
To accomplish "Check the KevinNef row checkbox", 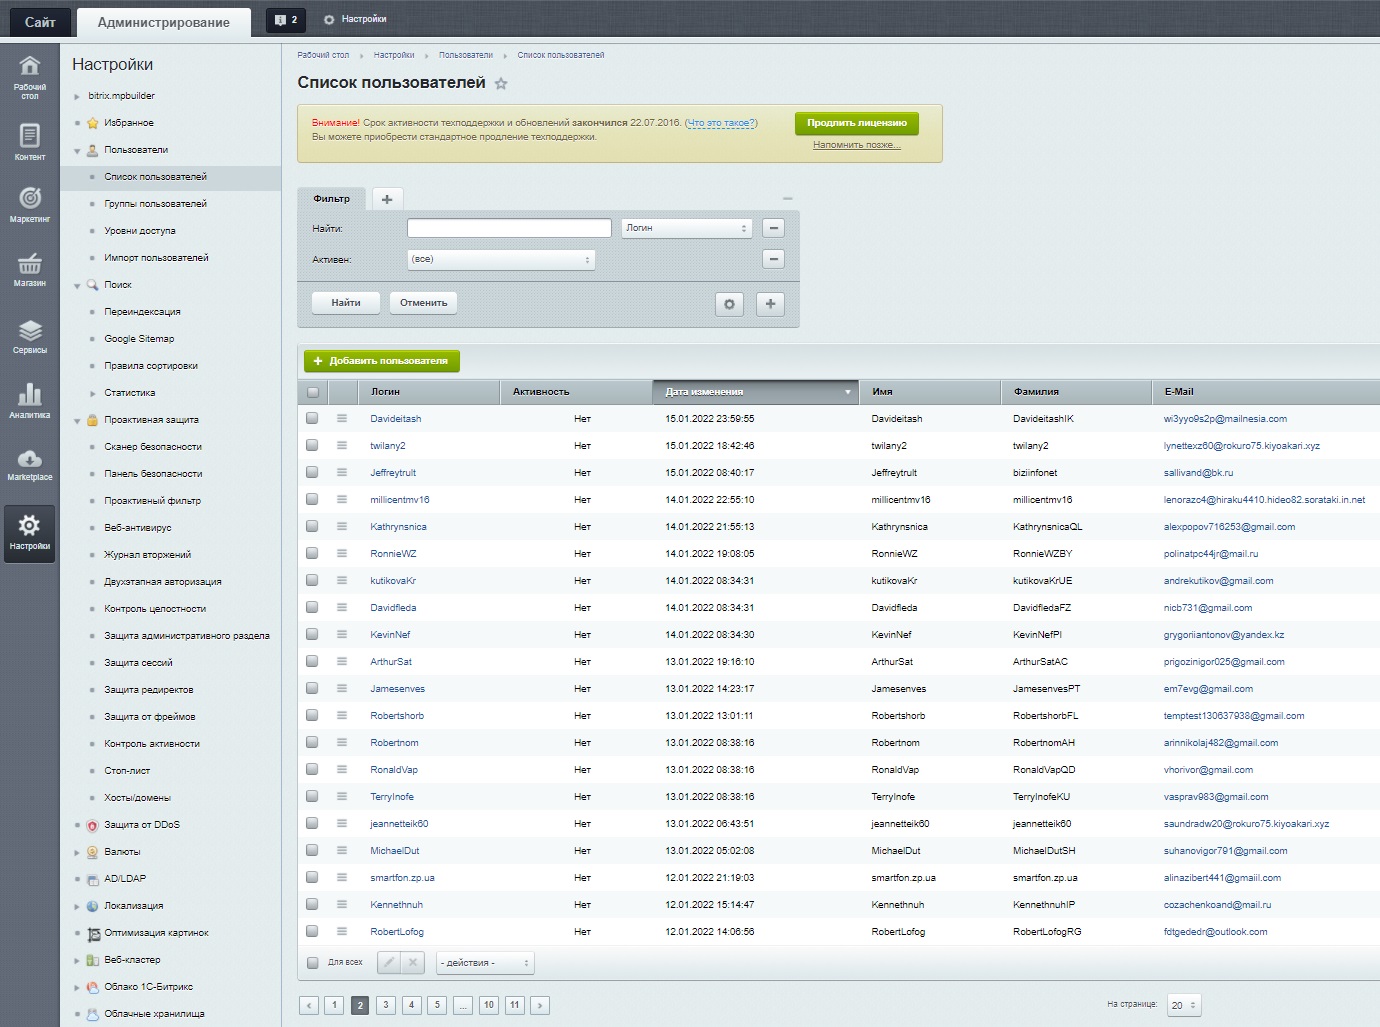I will 312,634.
